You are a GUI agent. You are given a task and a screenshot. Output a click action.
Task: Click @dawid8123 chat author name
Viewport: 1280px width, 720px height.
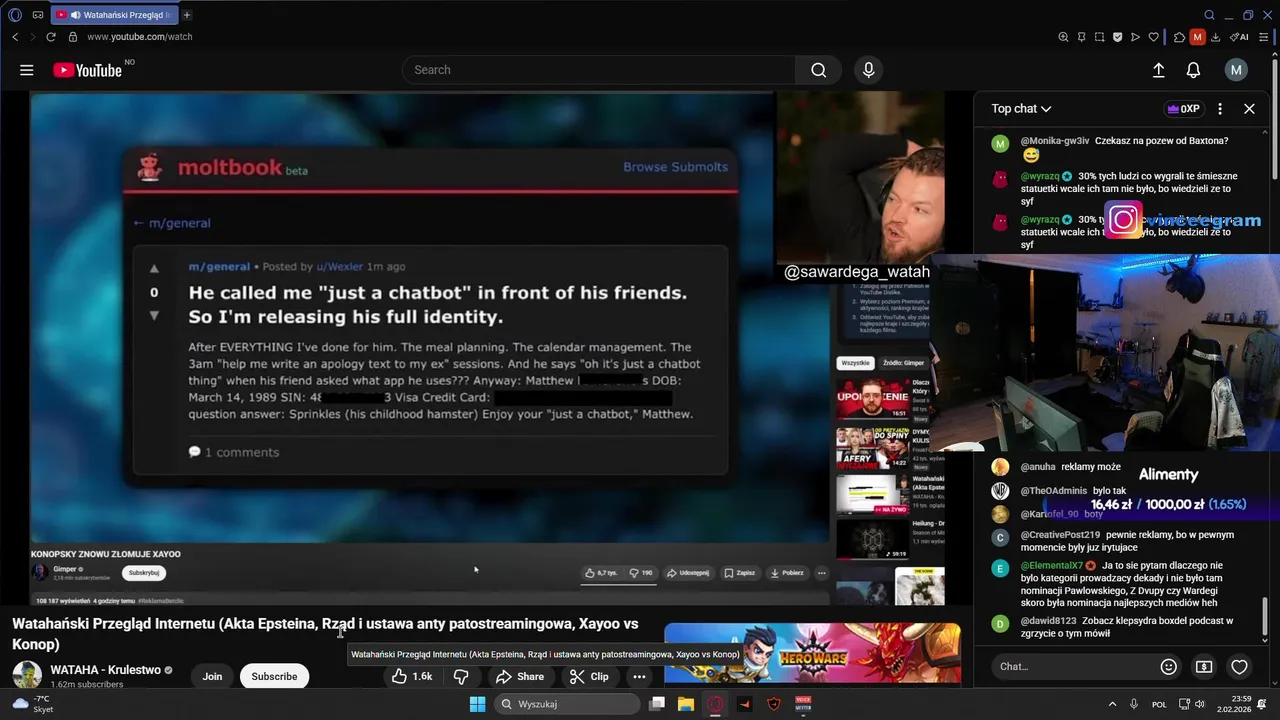pyautogui.click(x=1048, y=621)
